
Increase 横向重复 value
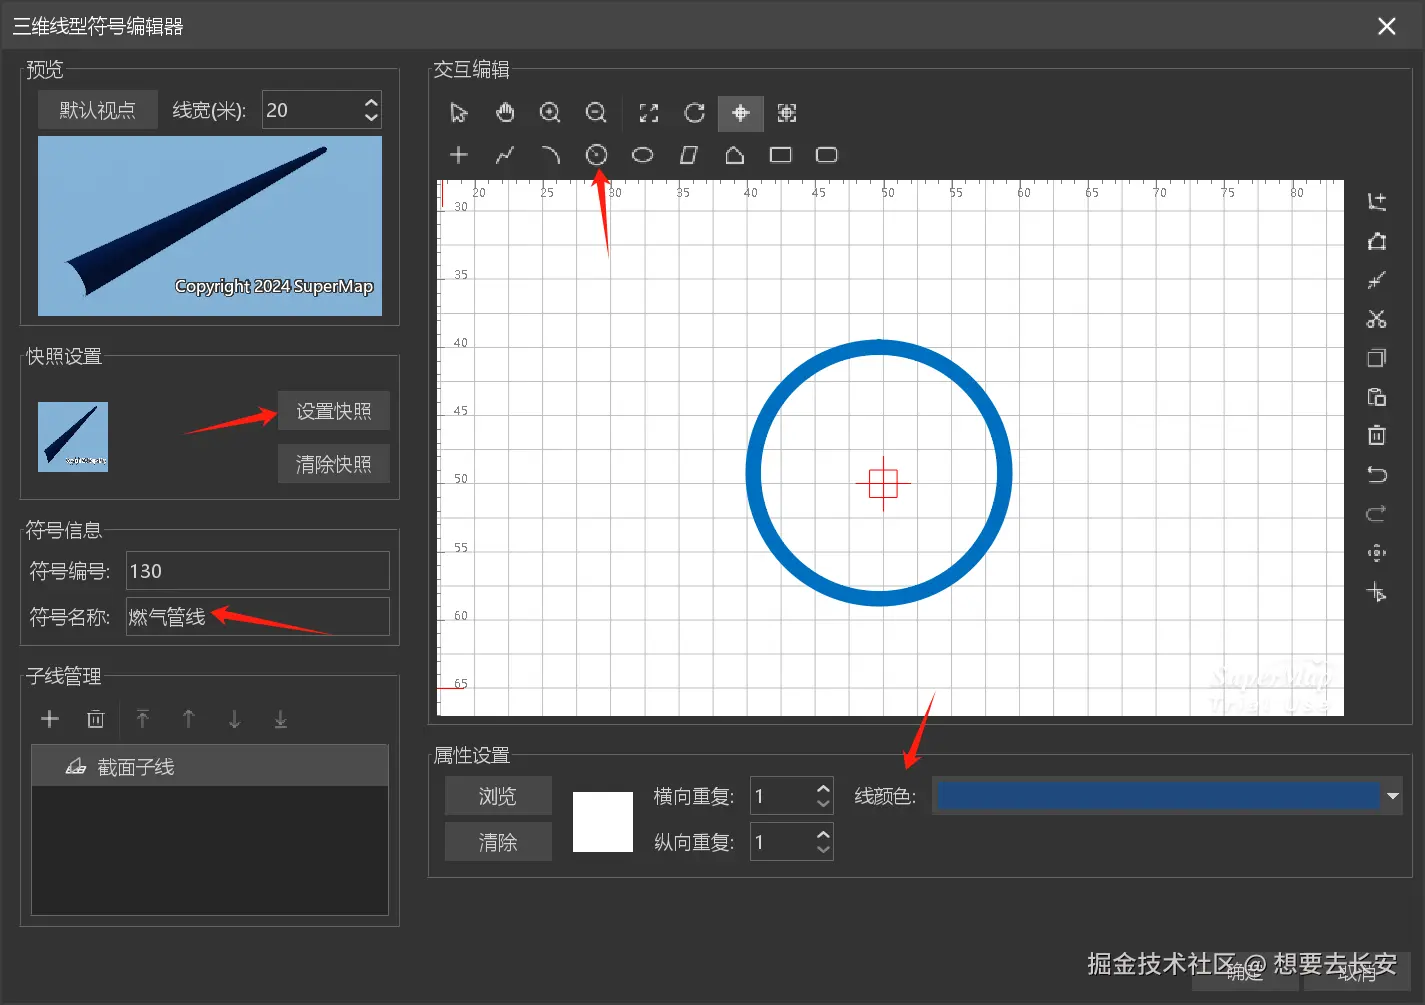pyautogui.click(x=823, y=788)
